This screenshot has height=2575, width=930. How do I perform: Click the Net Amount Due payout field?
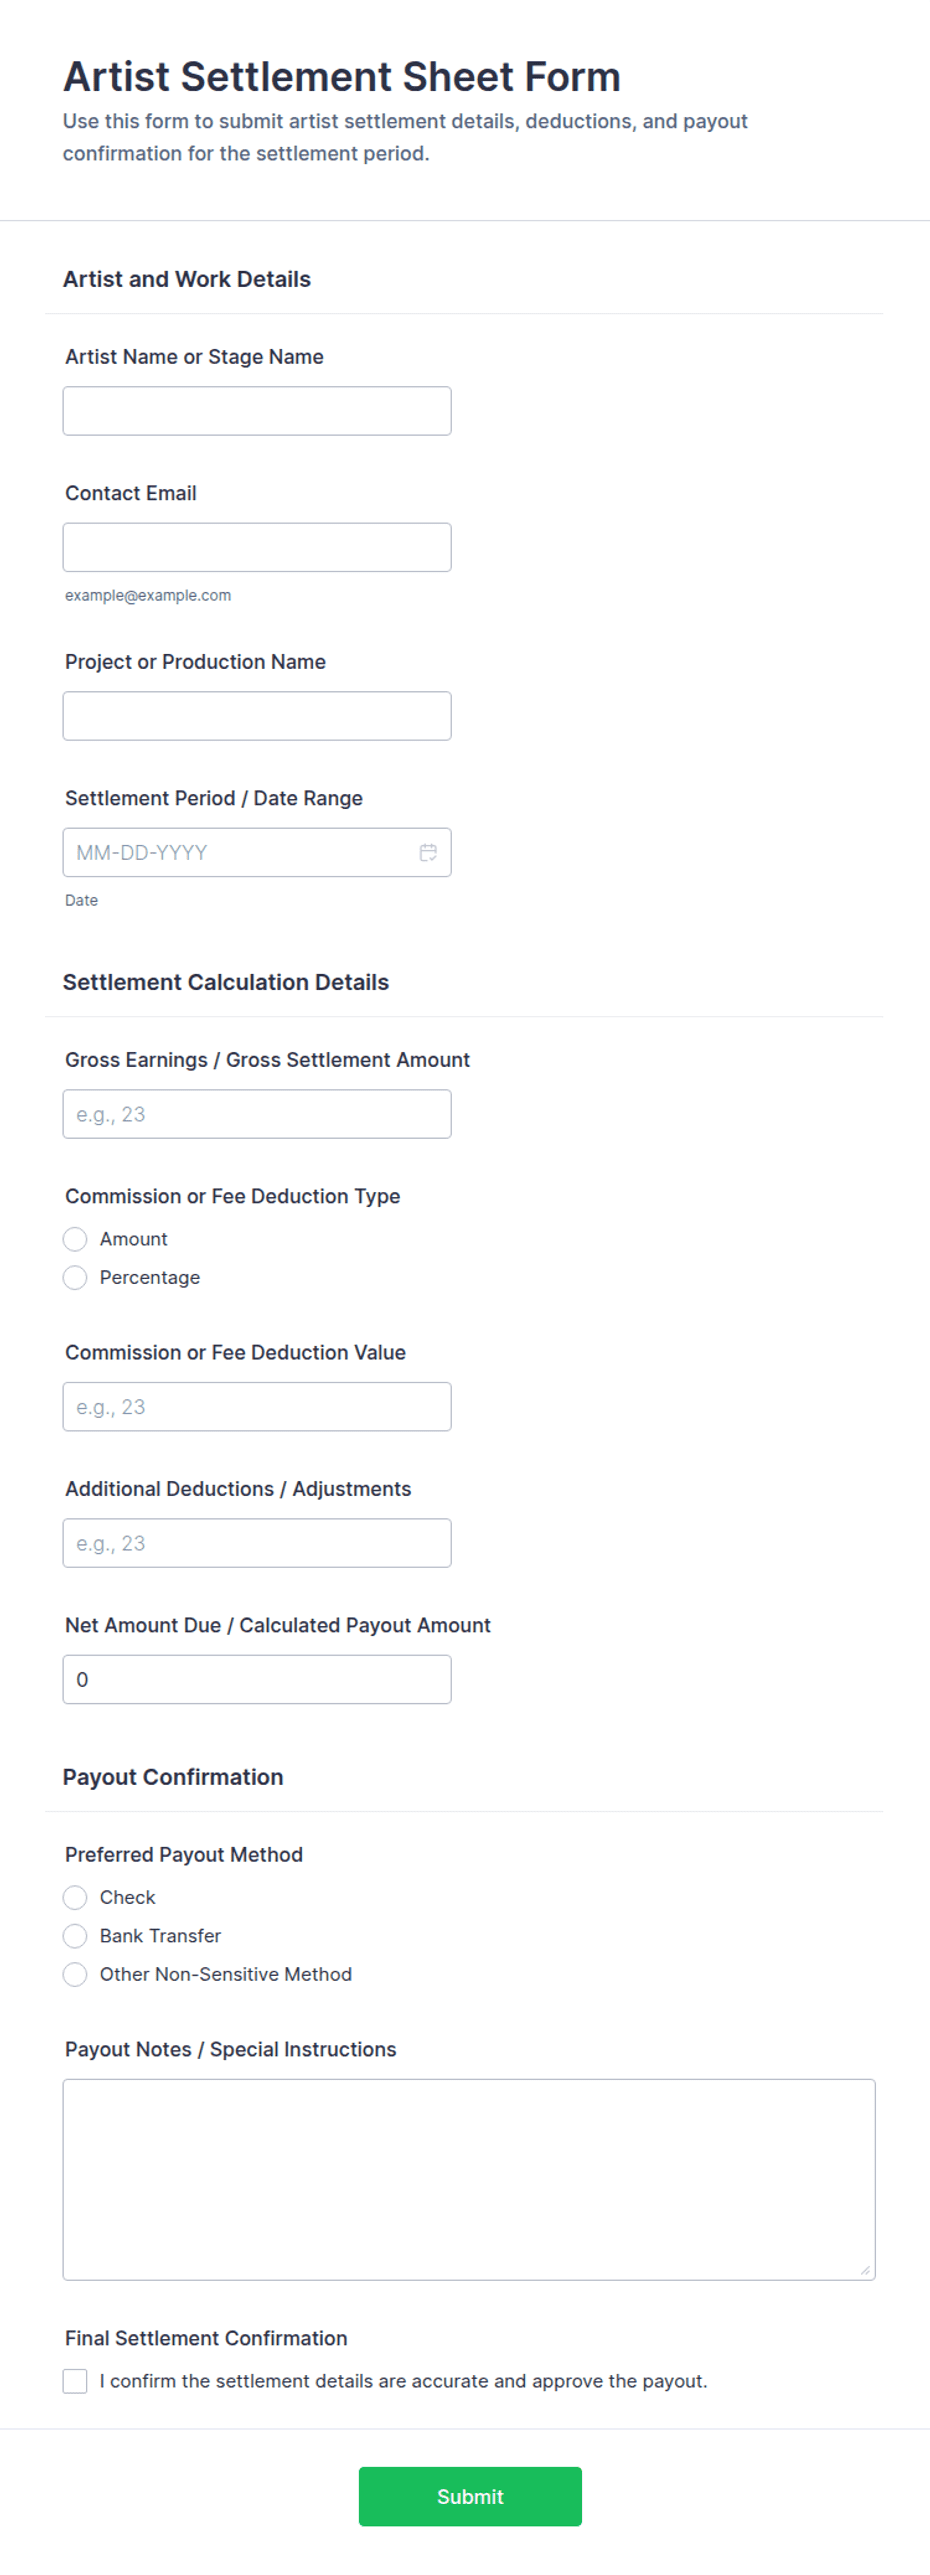click(257, 1679)
